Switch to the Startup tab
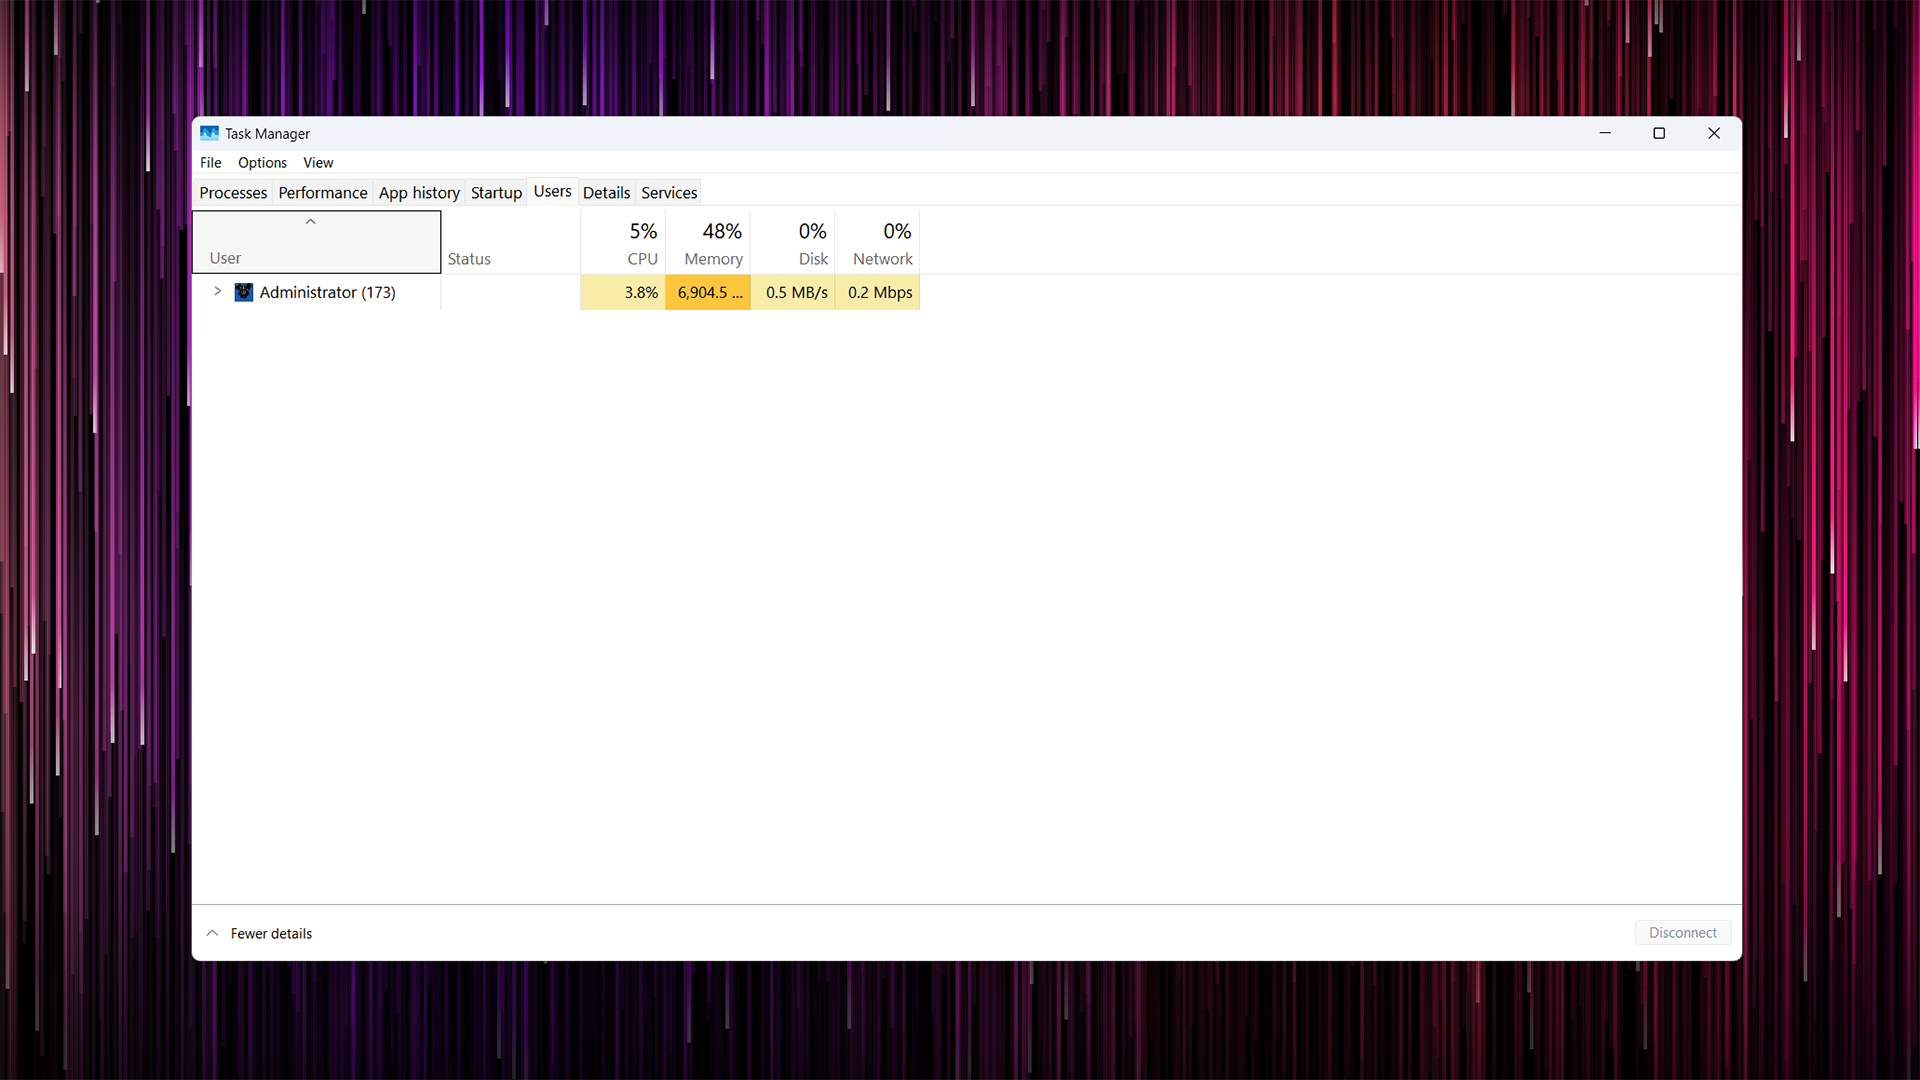This screenshot has width=1920, height=1080. (496, 192)
